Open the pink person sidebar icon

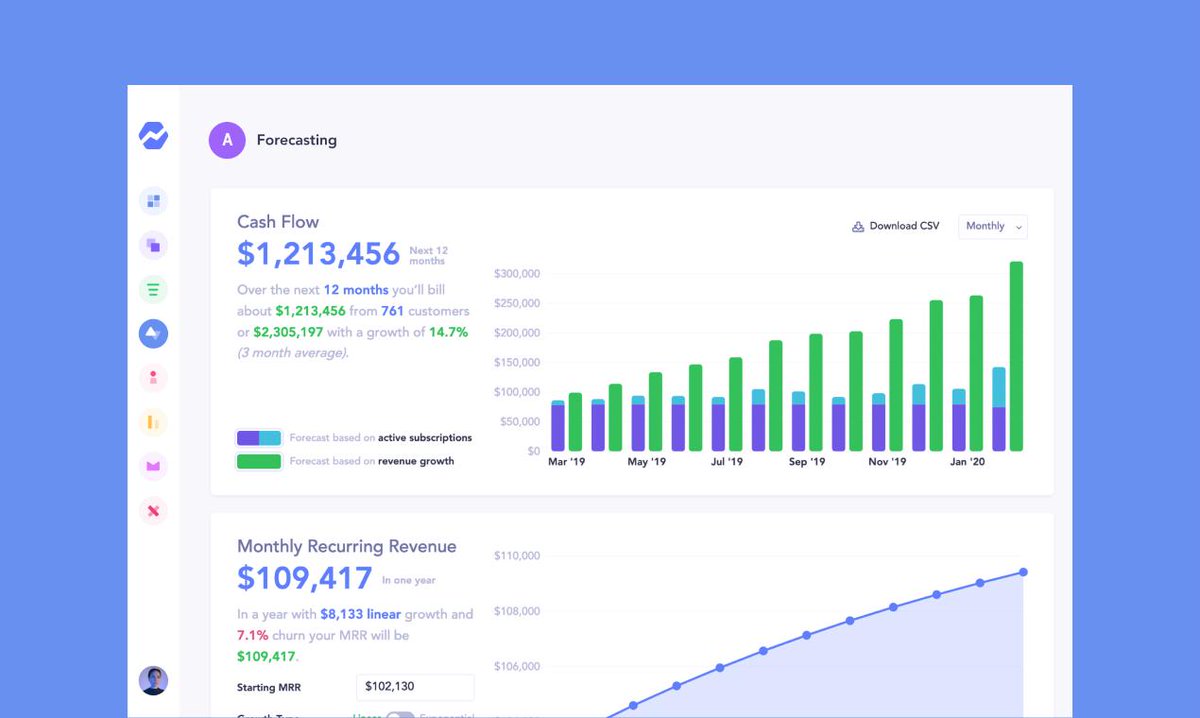pyautogui.click(x=153, y=378)
